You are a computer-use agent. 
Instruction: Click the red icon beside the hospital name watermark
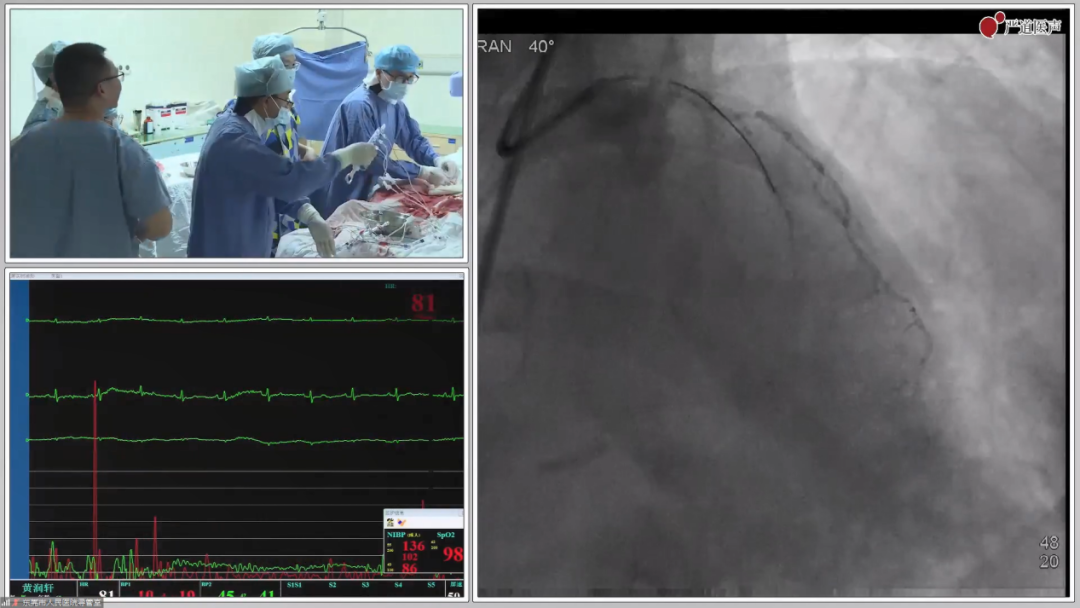16,602
